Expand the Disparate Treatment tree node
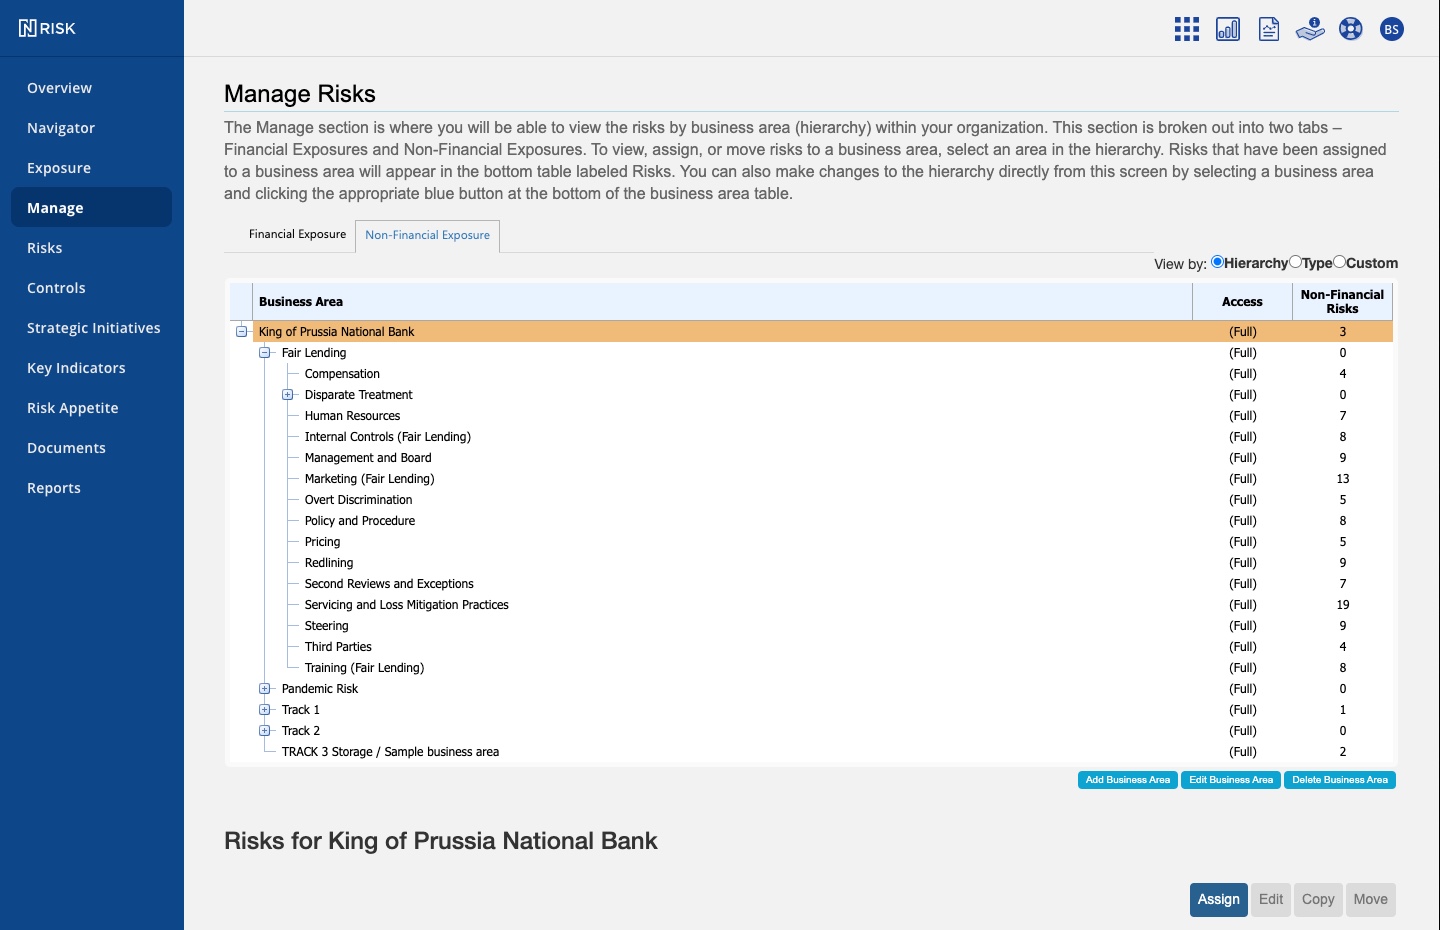1440x930 pixels. [x=288, y=395]
